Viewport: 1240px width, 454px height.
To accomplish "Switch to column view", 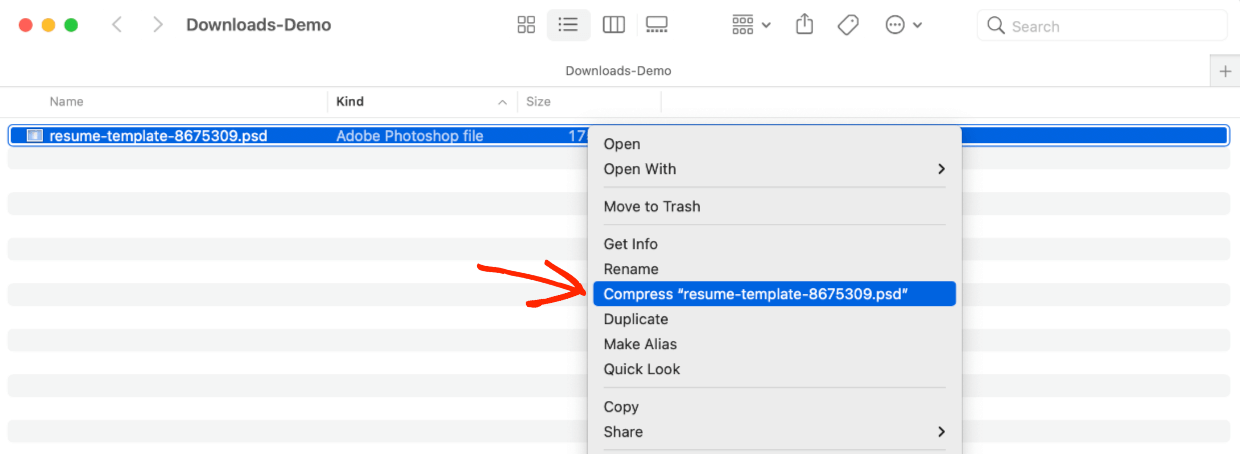I will tap(614, 25).
